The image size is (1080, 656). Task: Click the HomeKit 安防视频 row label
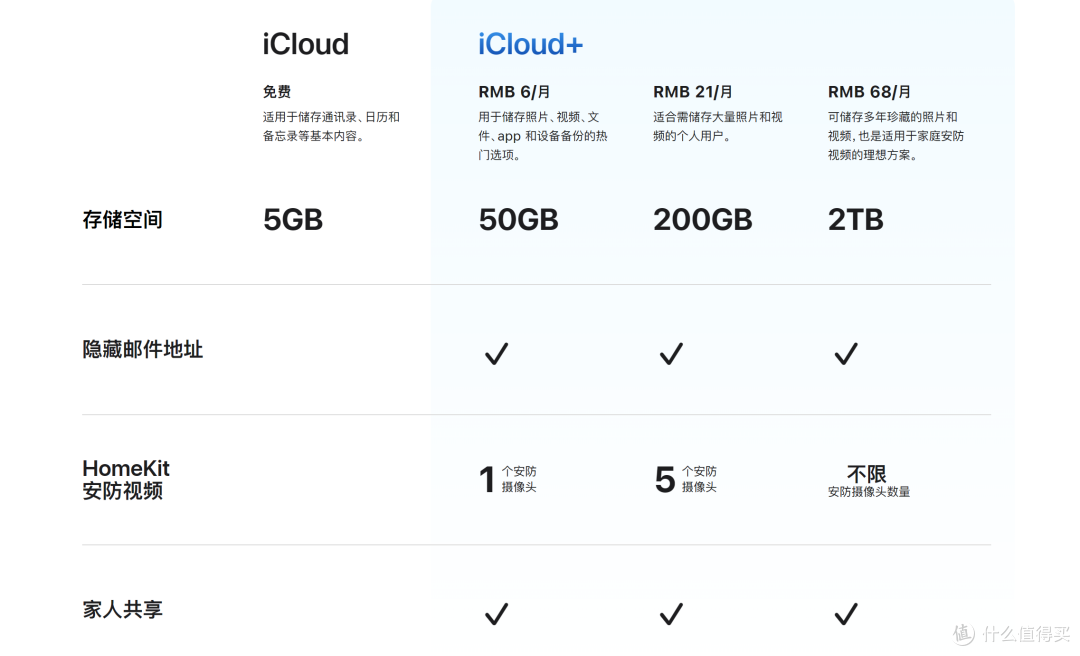(126, 479)
